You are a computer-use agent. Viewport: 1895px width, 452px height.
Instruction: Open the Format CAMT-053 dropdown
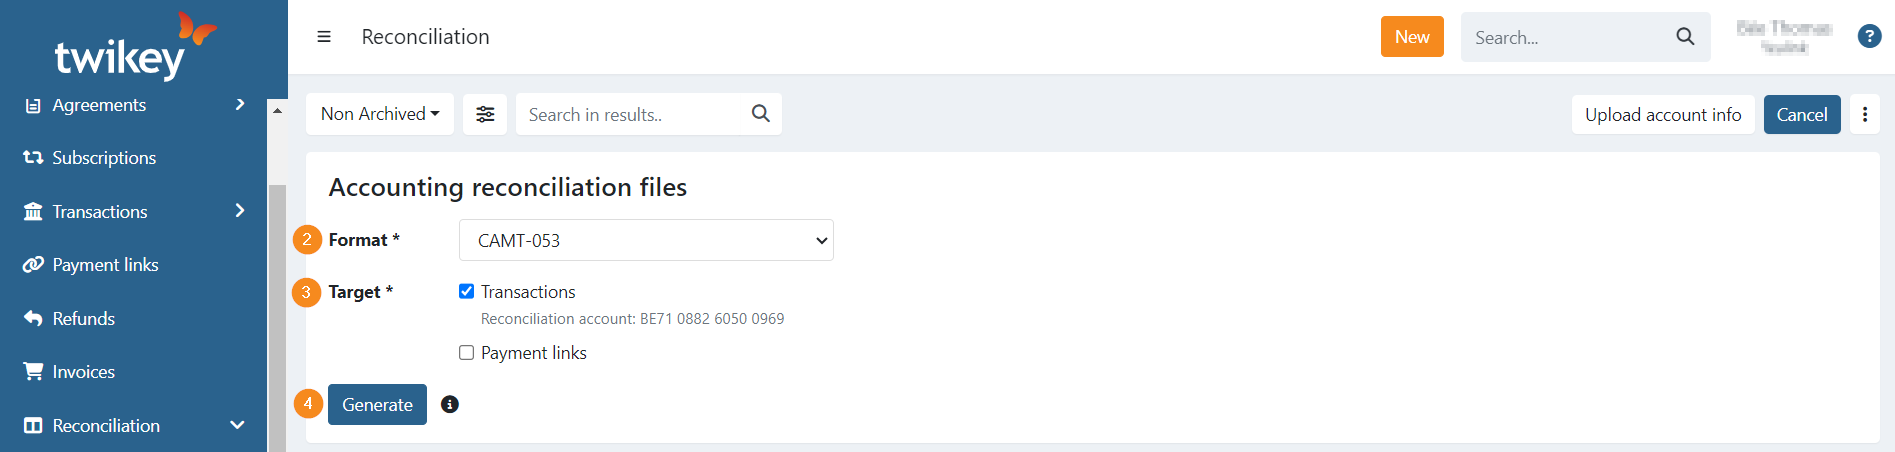646,240
